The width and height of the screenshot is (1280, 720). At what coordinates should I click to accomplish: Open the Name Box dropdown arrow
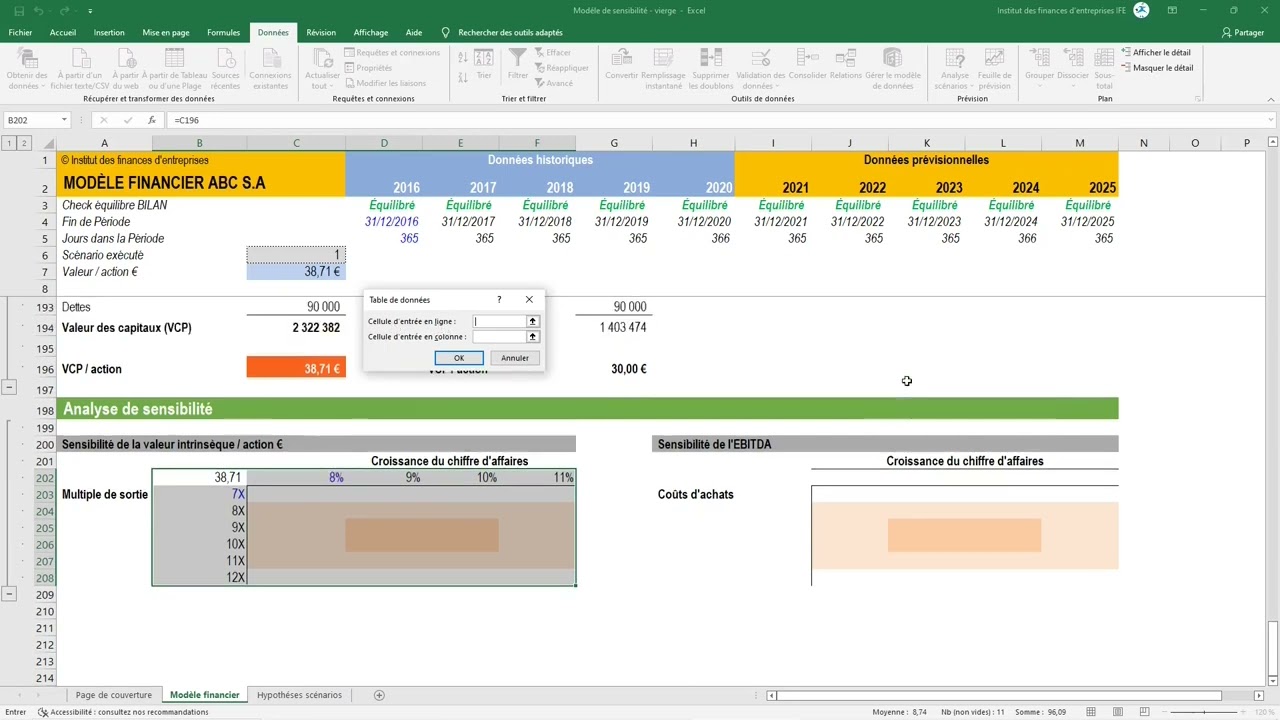(x=64, y=120)
